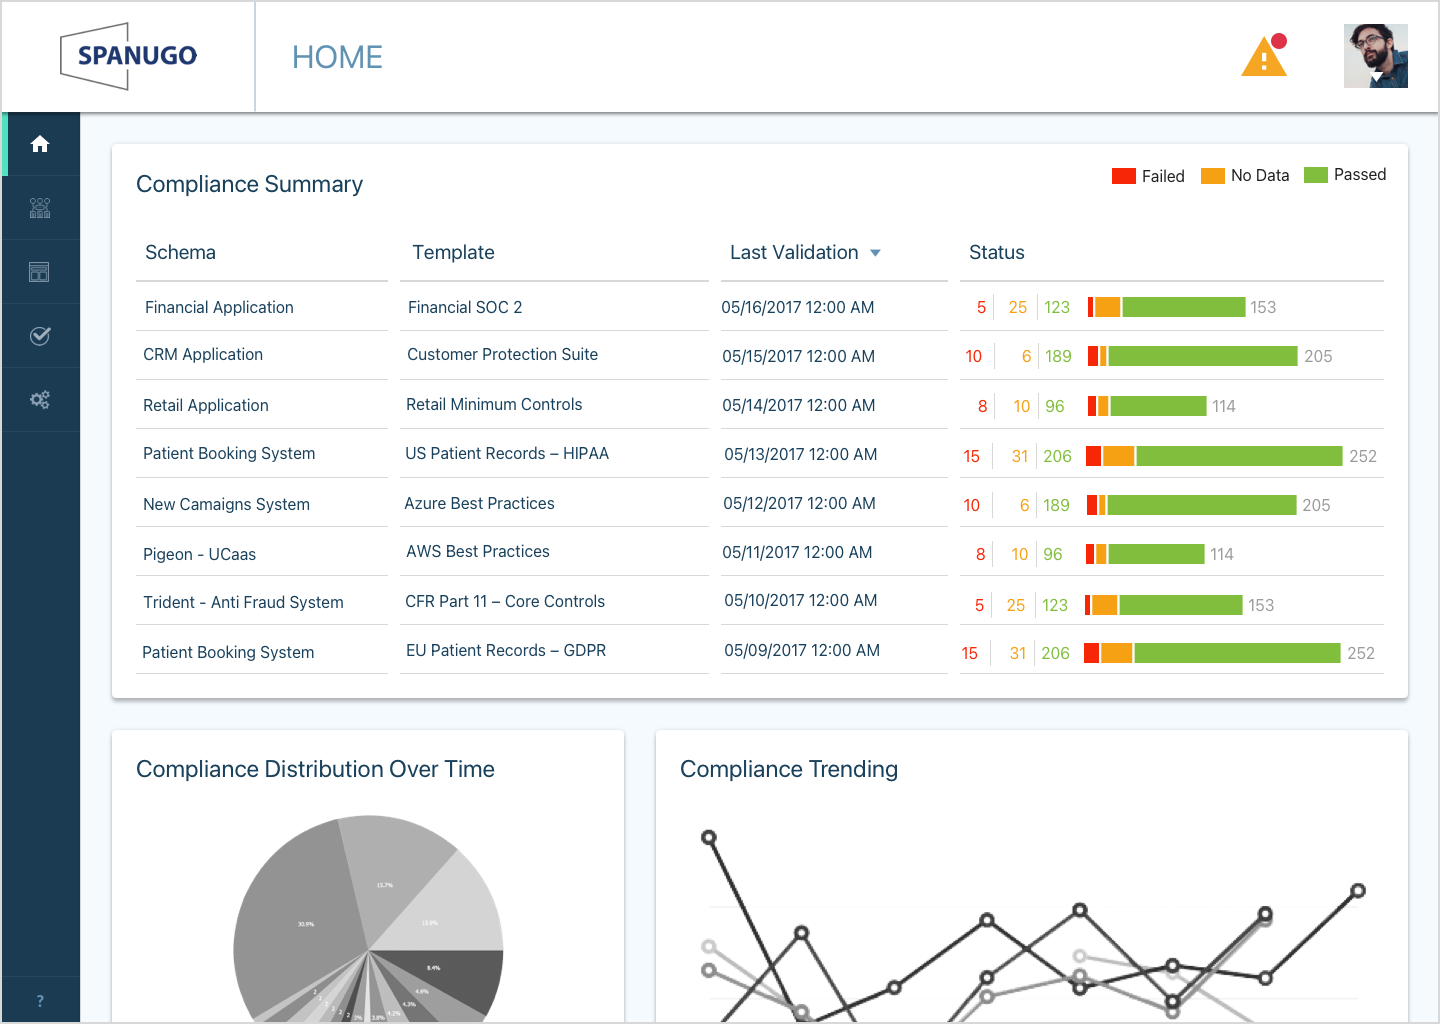Click the Financial Application status bar
1440x1024 pixels.
click(x=1167, y=307)
